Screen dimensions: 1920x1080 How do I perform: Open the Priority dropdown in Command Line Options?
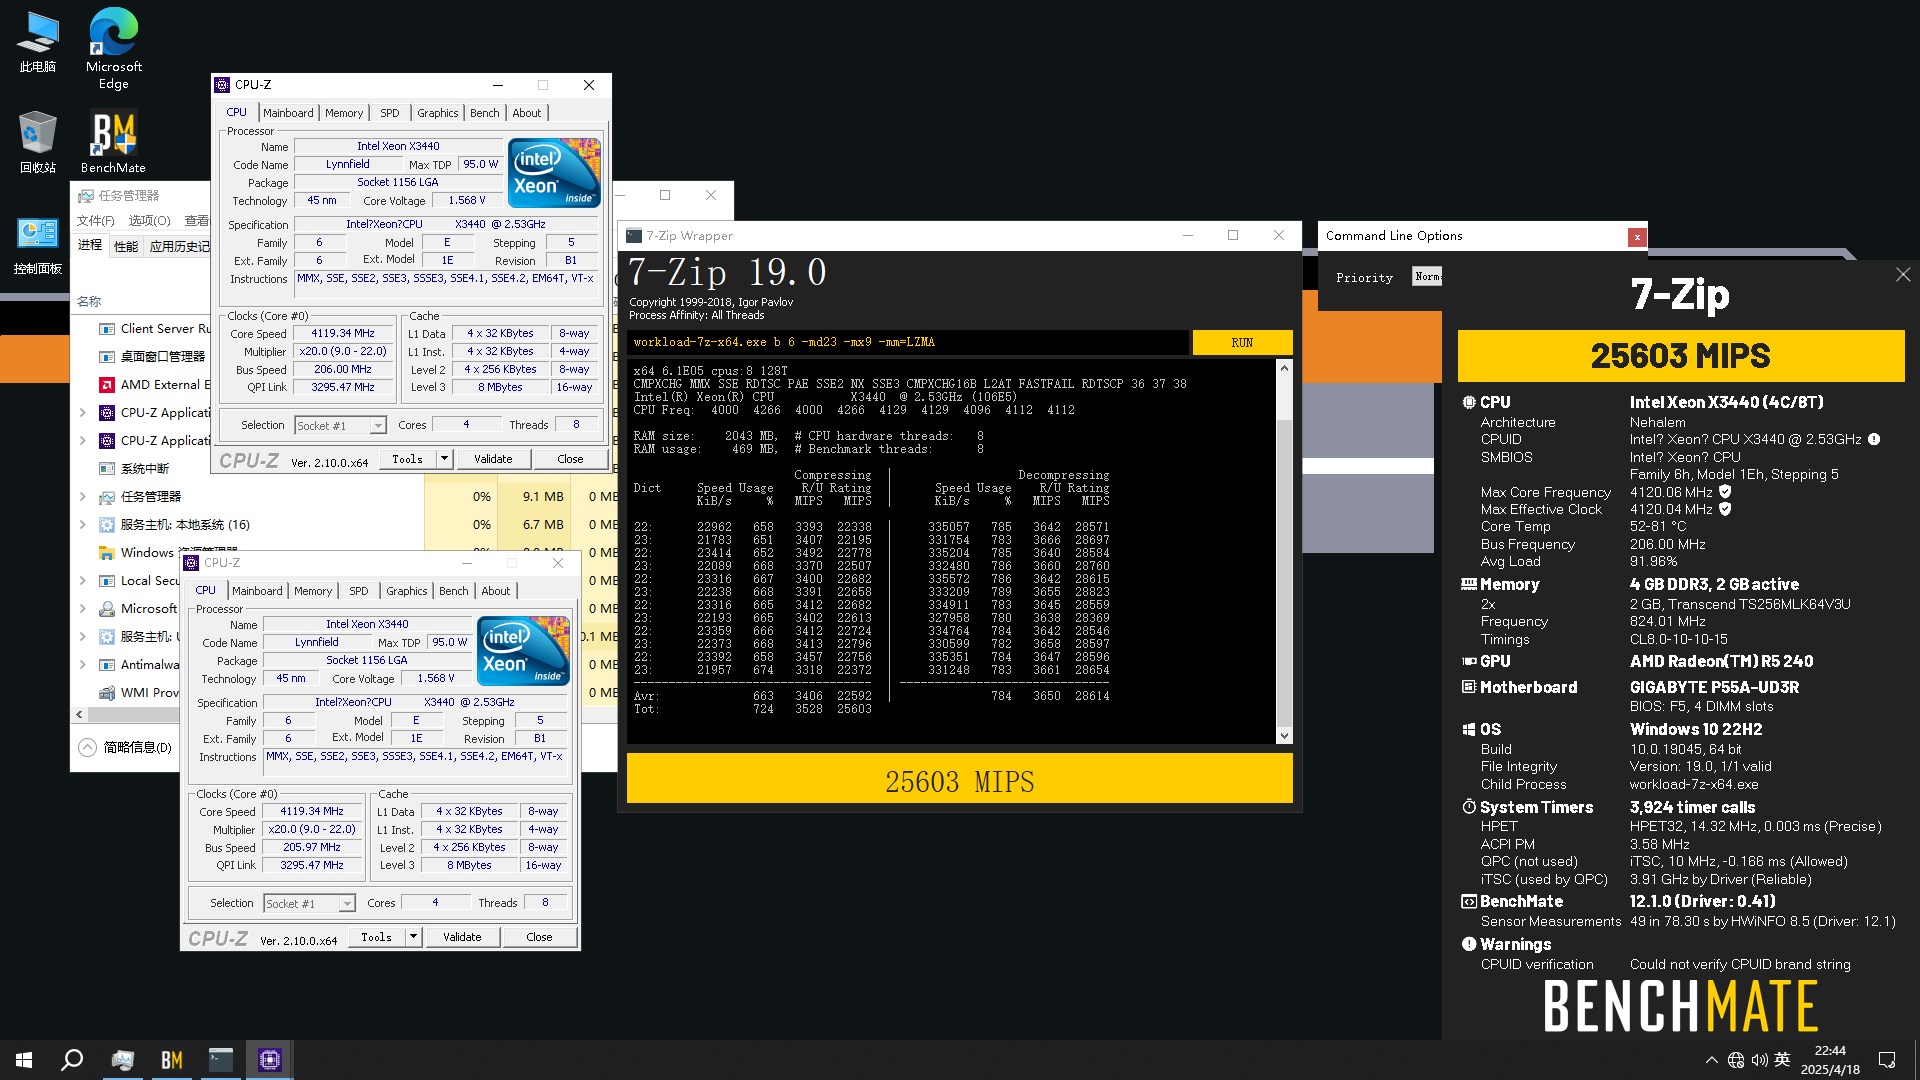coord(1427,277)
